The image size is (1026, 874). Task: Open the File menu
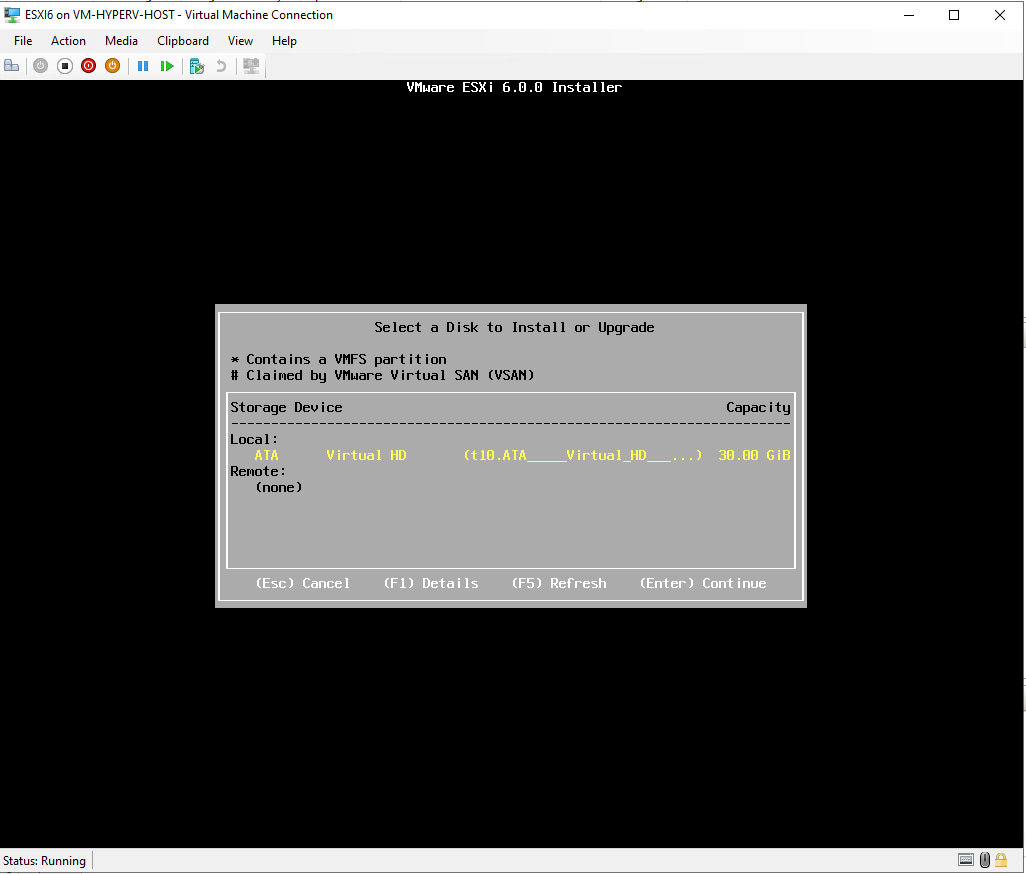[x=23, y=41]
